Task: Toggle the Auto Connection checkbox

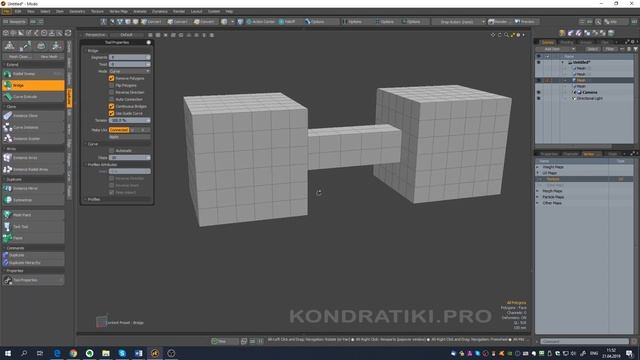Action: [111, 99]
